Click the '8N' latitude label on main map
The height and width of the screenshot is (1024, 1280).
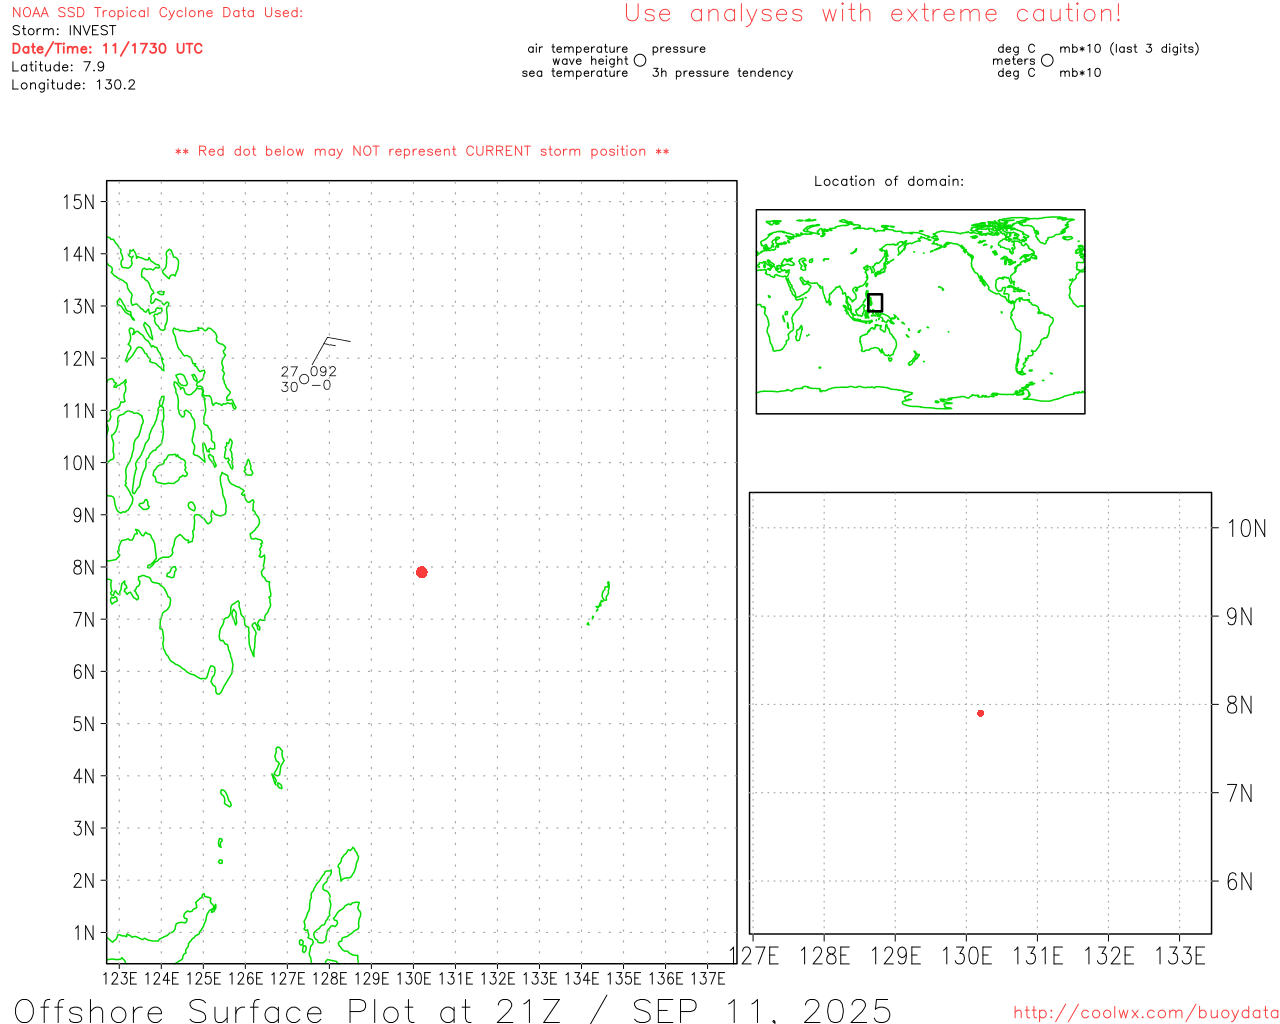pyautogui.click(x=83, y=568)
